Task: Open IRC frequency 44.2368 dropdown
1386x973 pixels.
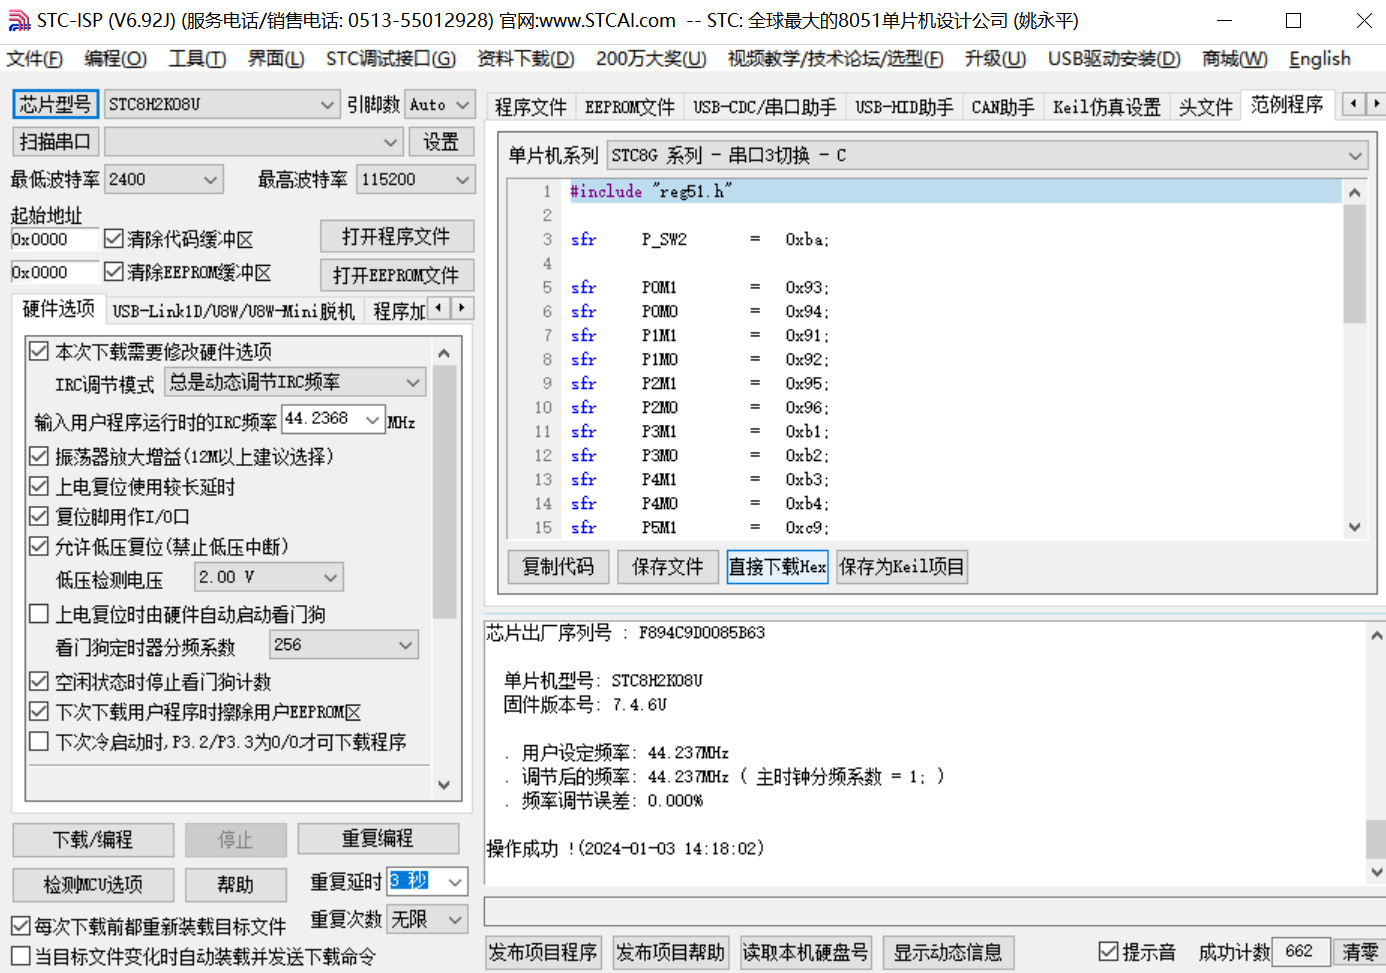Action: pyautogui.click(x=333, y=419)
